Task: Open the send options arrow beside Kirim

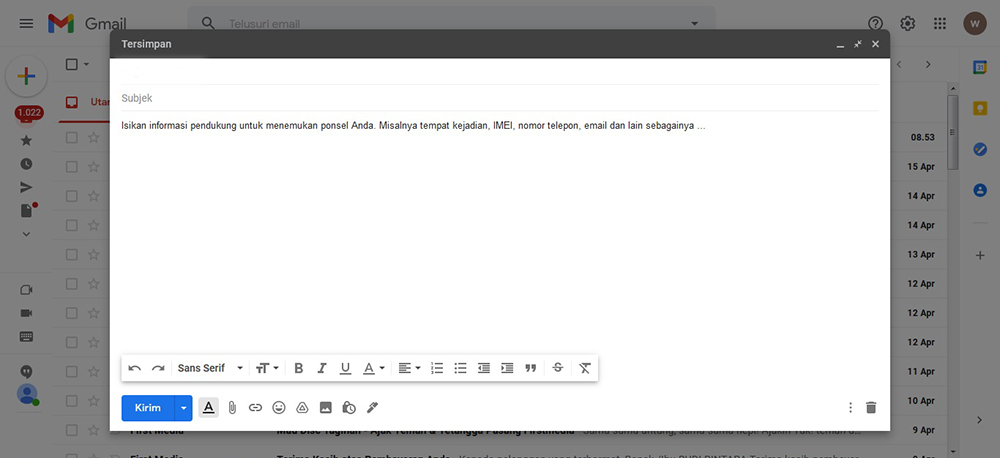Action: [x=183, y=408]
